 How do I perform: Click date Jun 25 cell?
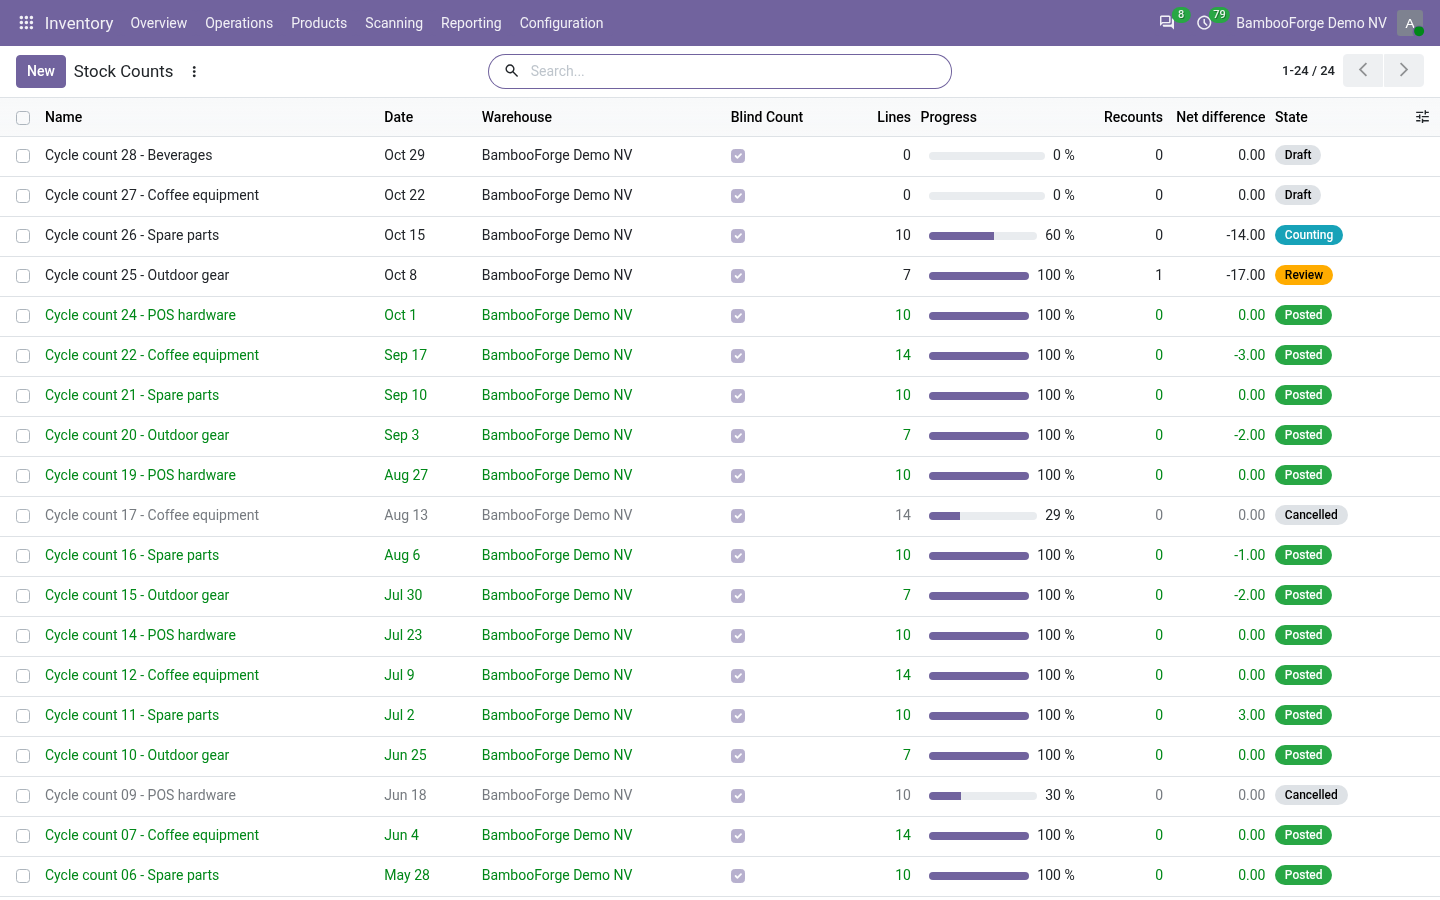click(405, 755)
